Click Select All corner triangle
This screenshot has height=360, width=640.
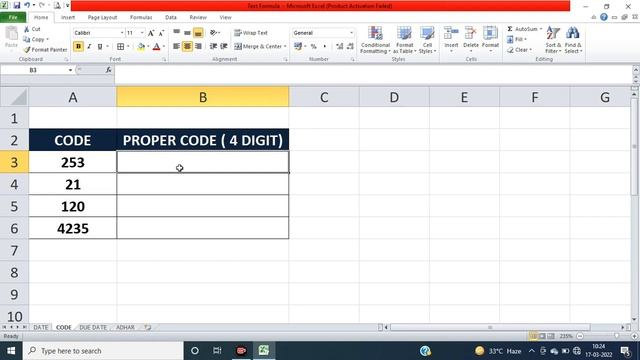[14, 97]
